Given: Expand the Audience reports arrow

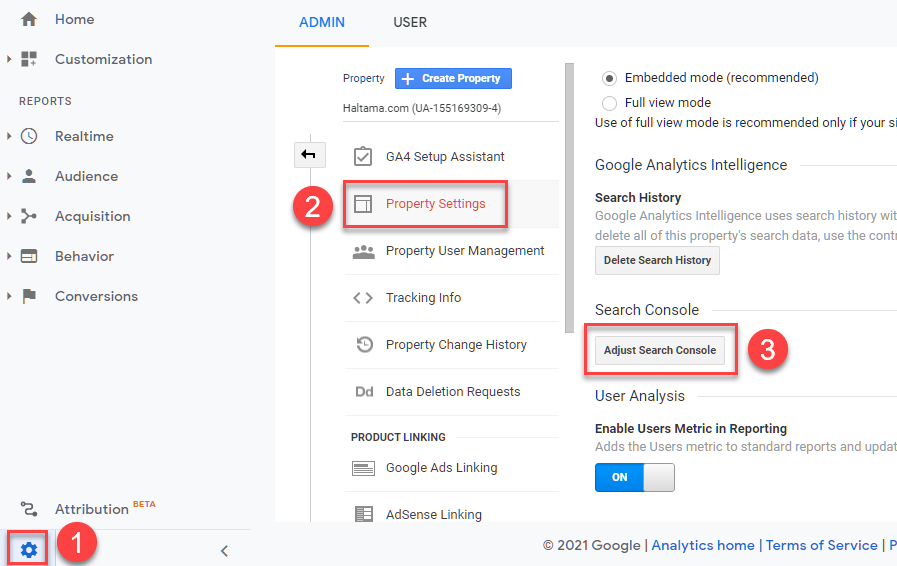Looking at the screenshot, I should pyautogui.click(x=9, y=176).
